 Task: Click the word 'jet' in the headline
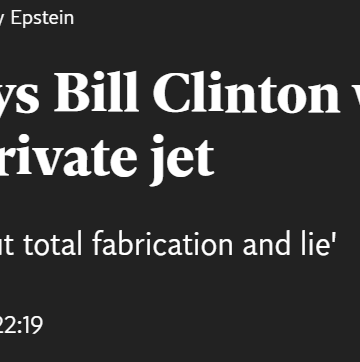pyautogui.click(x=183, y=160)
